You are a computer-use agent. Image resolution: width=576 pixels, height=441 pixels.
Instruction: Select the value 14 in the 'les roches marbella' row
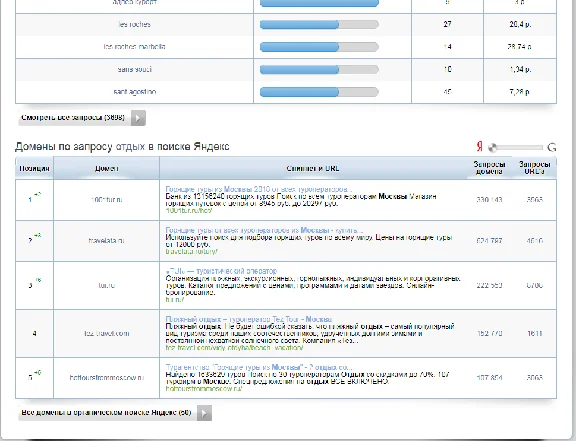pyautogui.click(x=447, y=47)
